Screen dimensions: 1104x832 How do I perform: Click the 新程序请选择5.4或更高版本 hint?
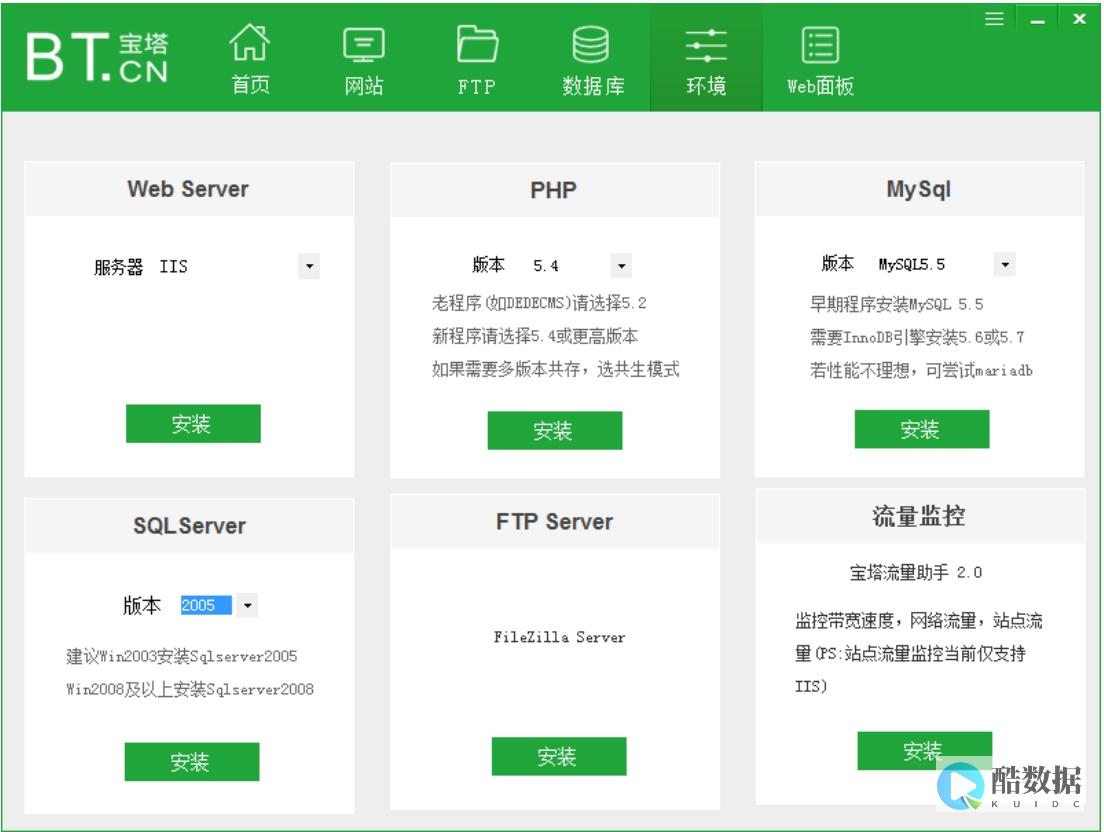coord(534,336)
